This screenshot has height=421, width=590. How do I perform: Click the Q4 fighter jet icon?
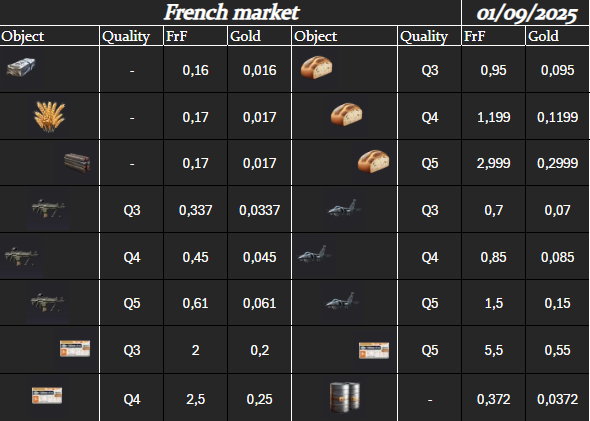(x=314, y=254)
